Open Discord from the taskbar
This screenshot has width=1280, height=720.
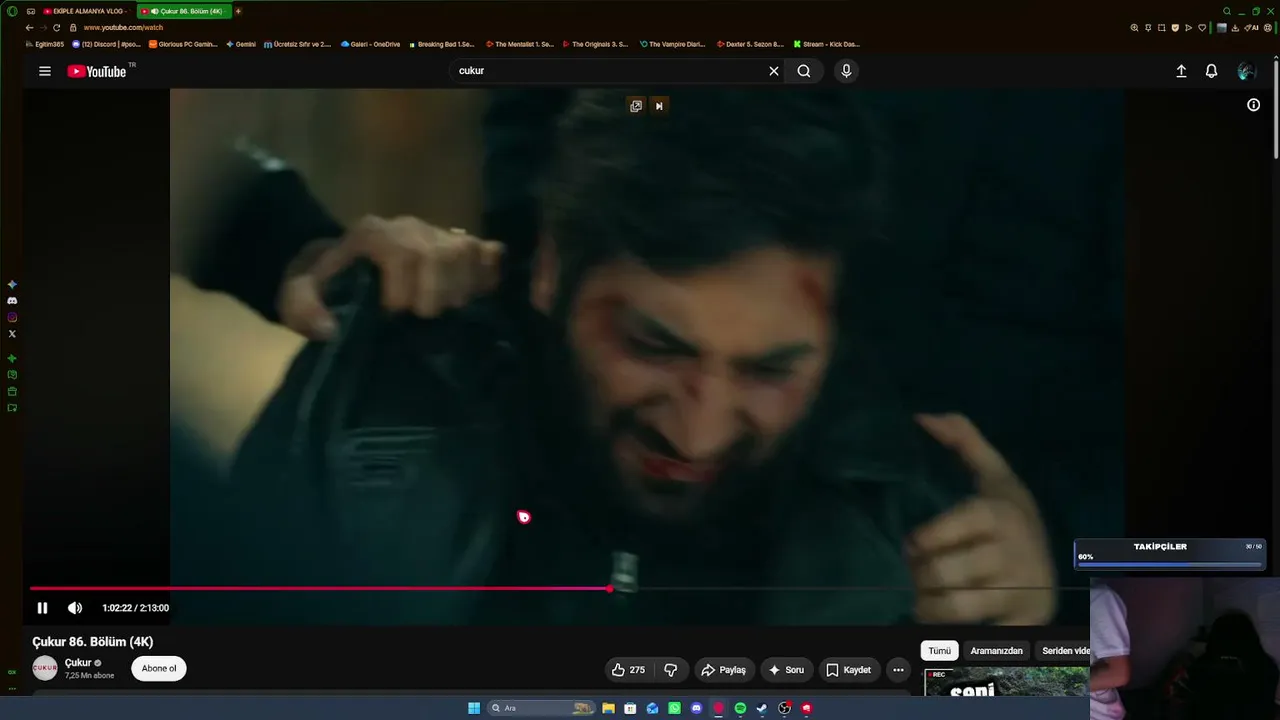tap(696, 708)
